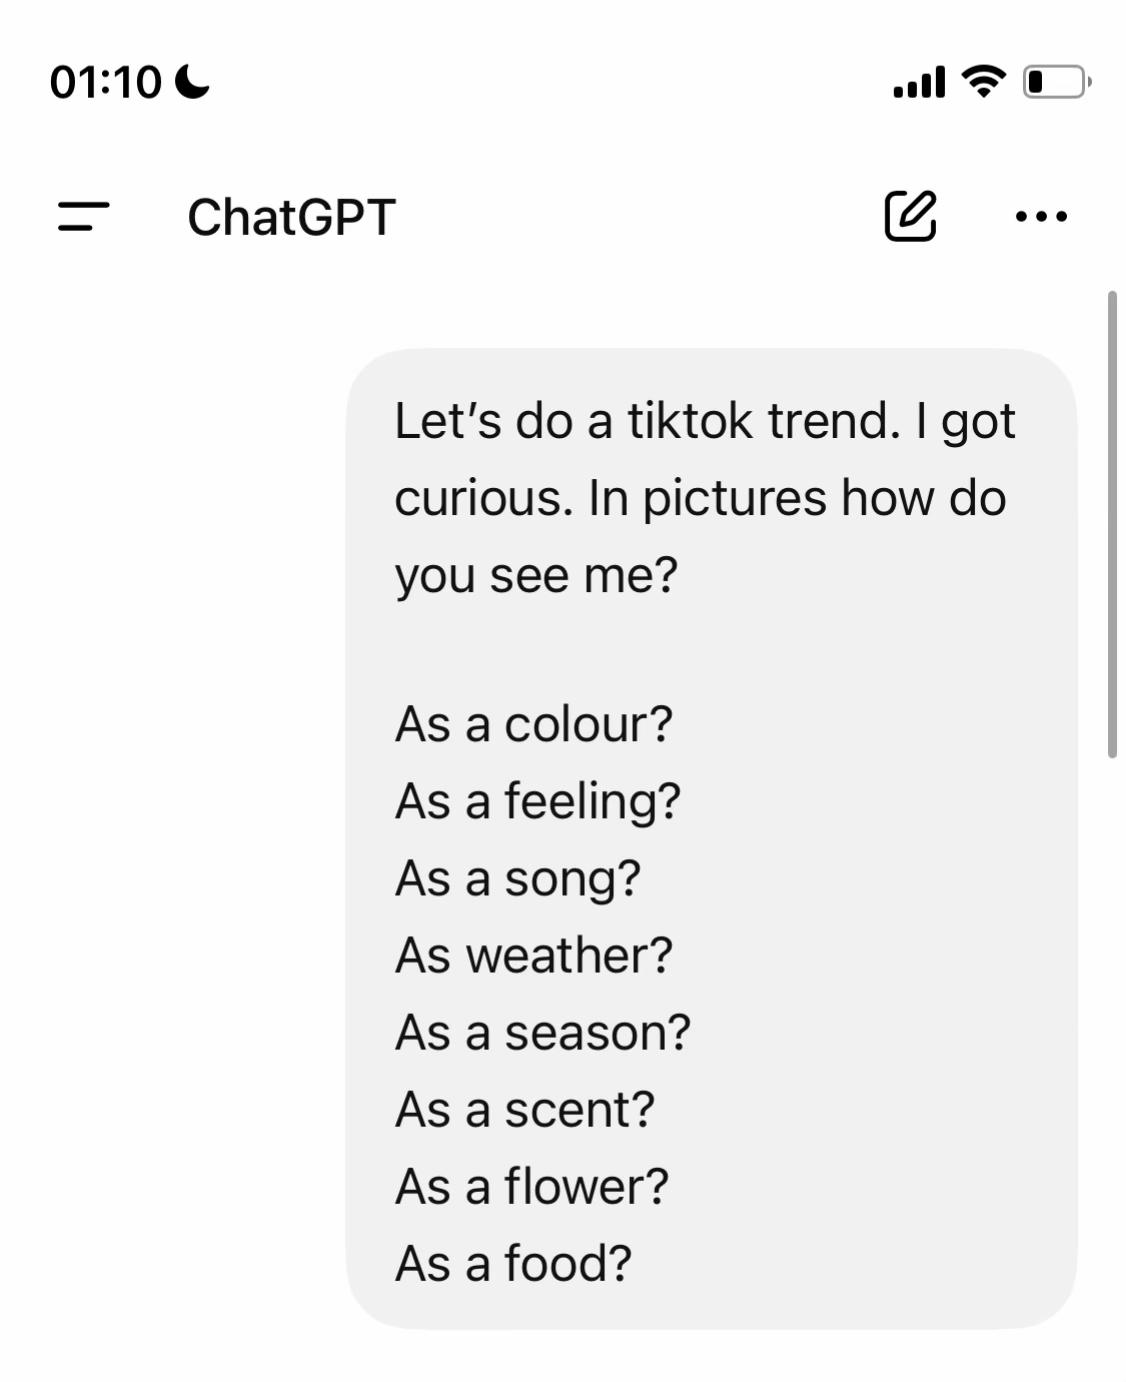The height and width of the screenshot is (1382, 1126).
Task: Tap the crescent moon Focus icon
Action: [192, 82]
